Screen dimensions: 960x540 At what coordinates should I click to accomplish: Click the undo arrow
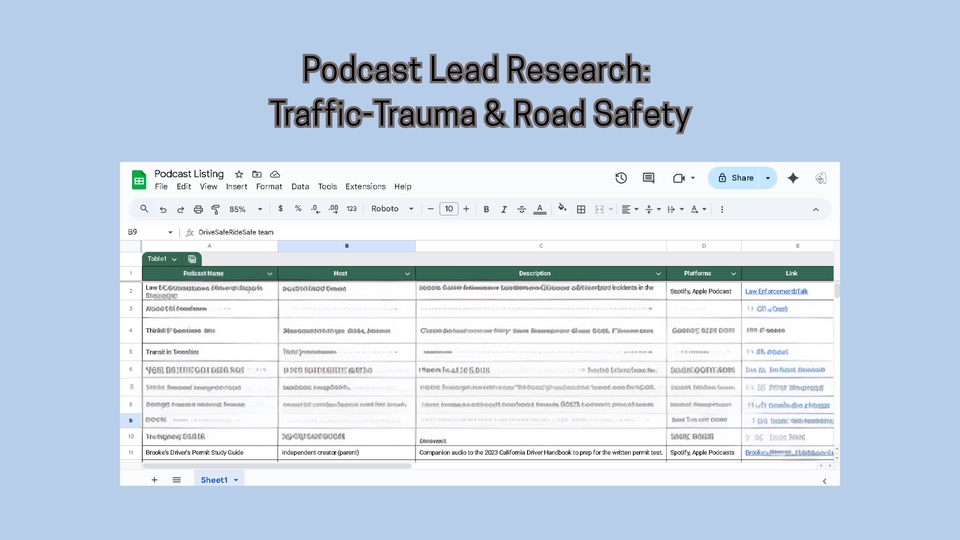(163, 210)
